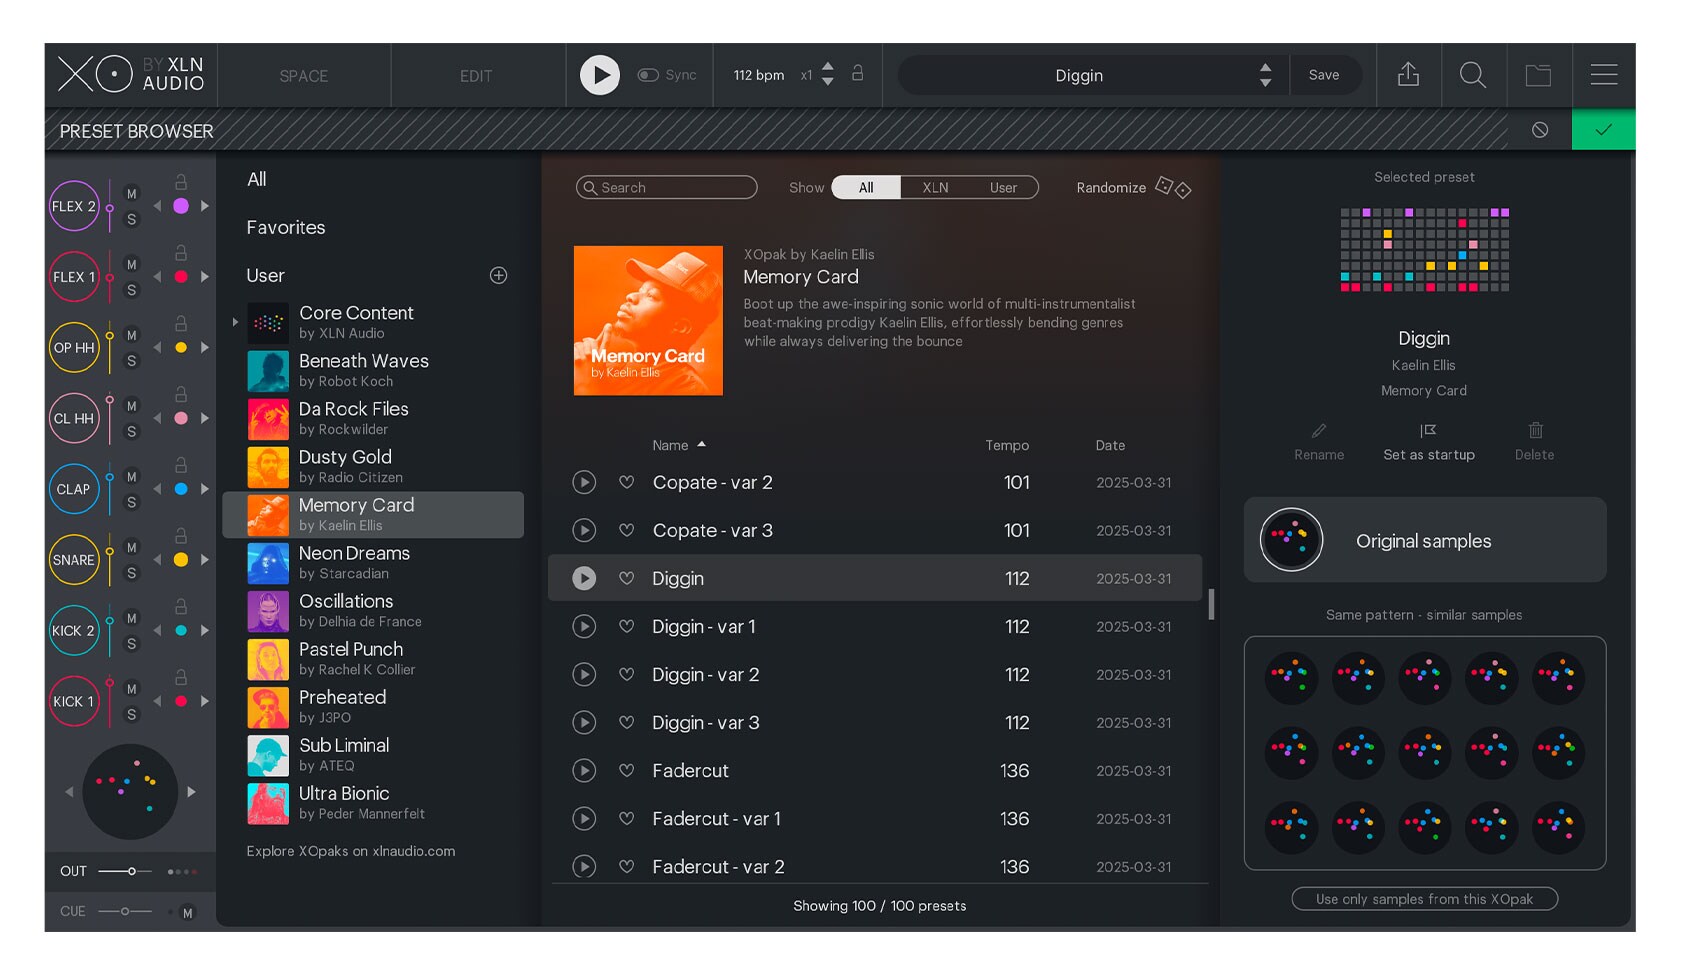Switch to the SPACE tab

pos(303,76)
